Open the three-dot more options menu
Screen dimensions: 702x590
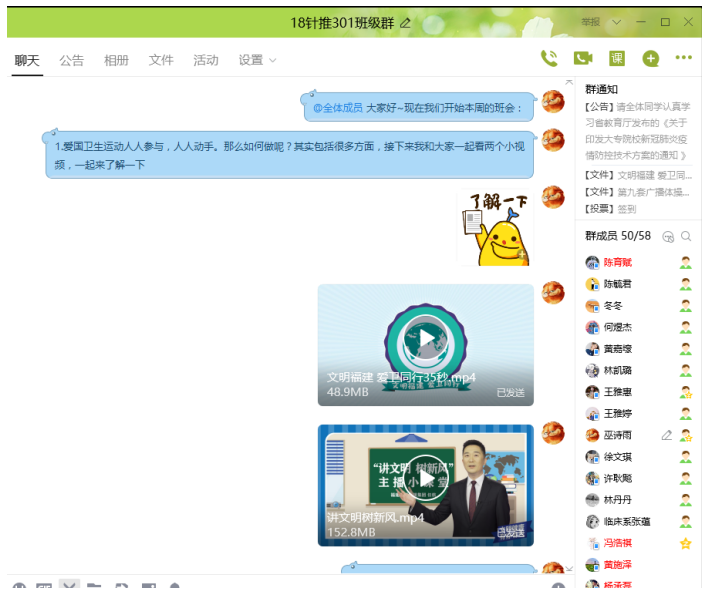(x=684, y=59)
